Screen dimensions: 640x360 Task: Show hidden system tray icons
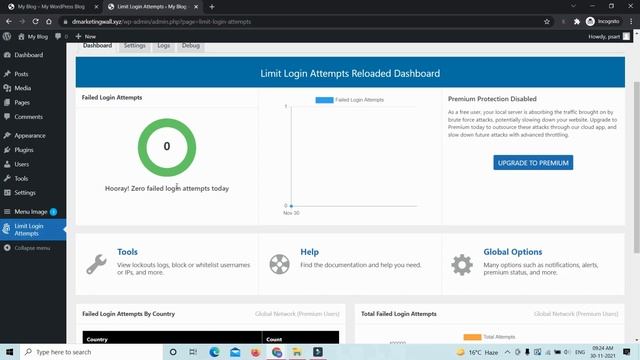pyautogui.click(x=507, y=352)
